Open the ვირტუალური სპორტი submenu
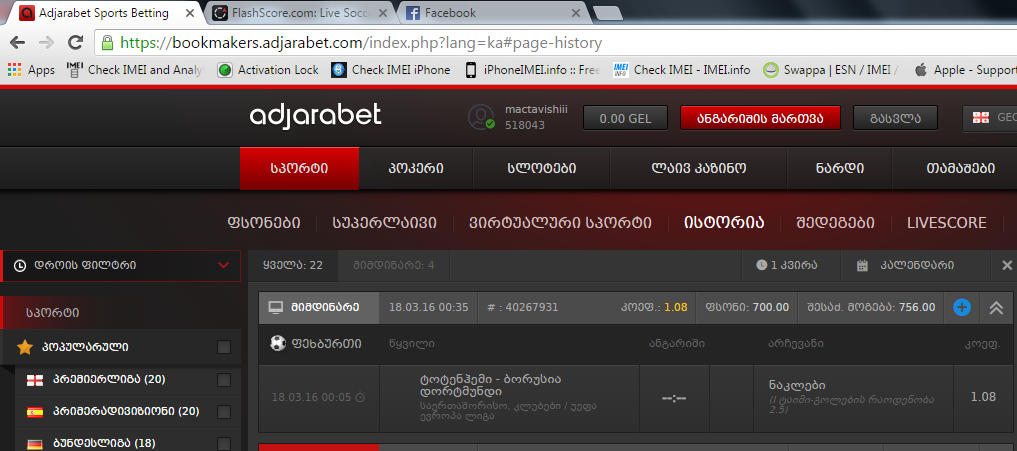Screen dimensions: 1017x451 tap(560, 223)
